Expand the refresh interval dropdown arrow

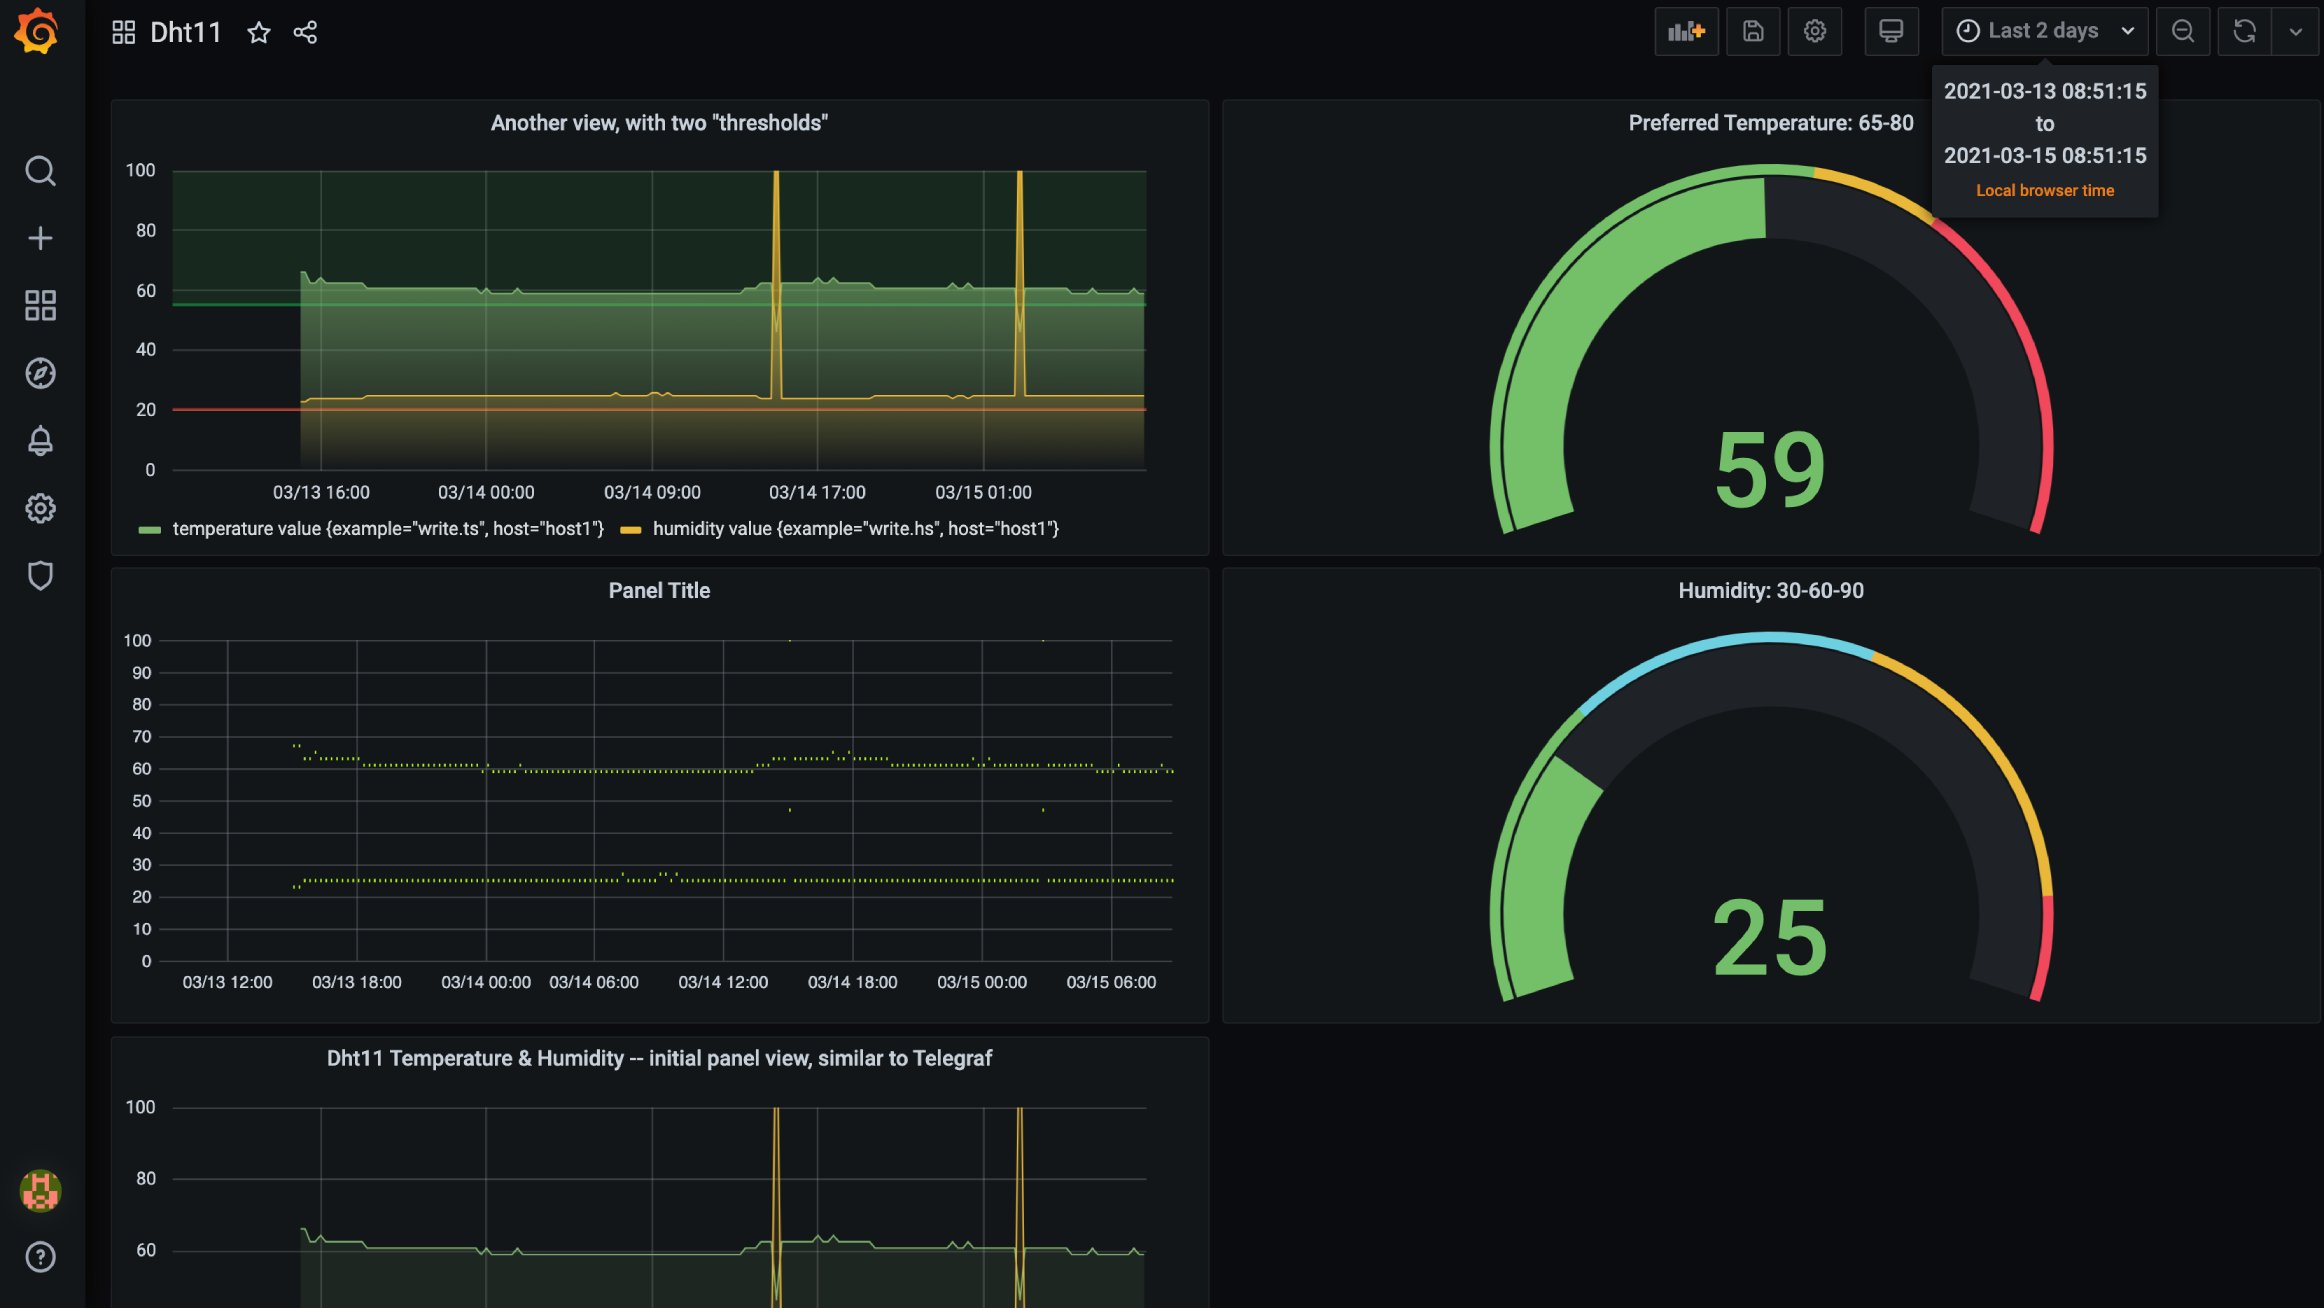2295,31
